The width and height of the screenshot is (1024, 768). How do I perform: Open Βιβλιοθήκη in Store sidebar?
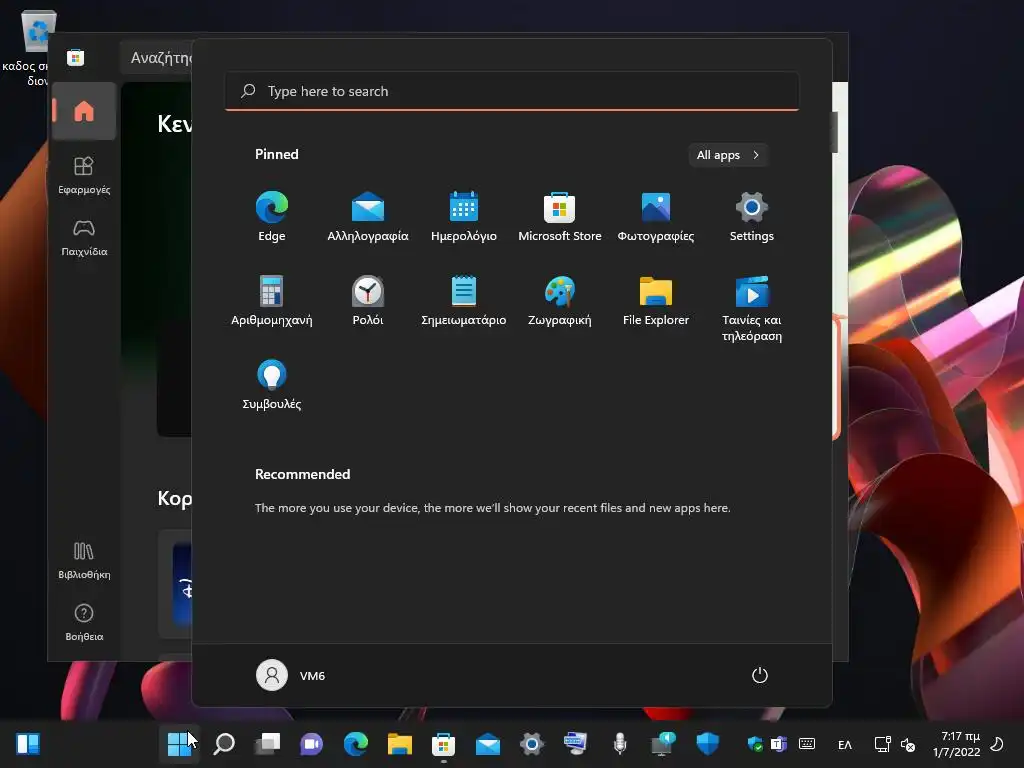pyautogui.click(x=84, y=560)
